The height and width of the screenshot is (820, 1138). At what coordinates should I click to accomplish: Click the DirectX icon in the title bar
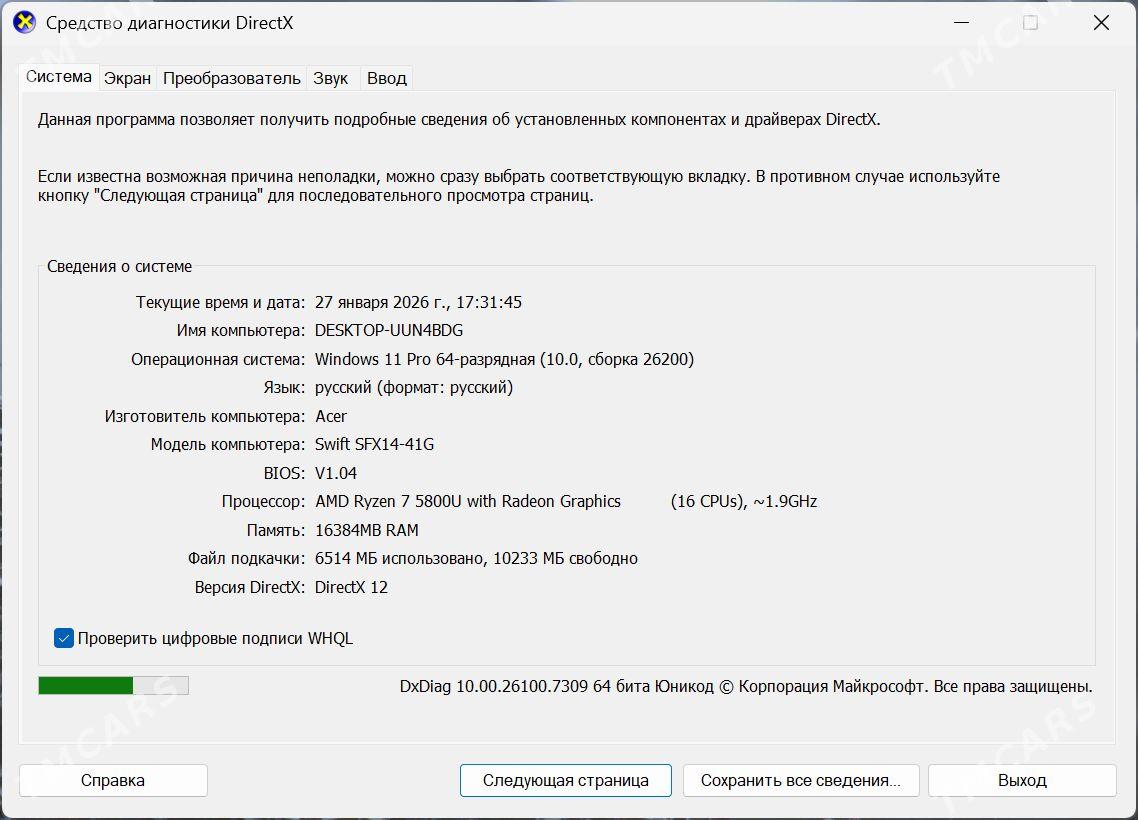pos(24,22)
